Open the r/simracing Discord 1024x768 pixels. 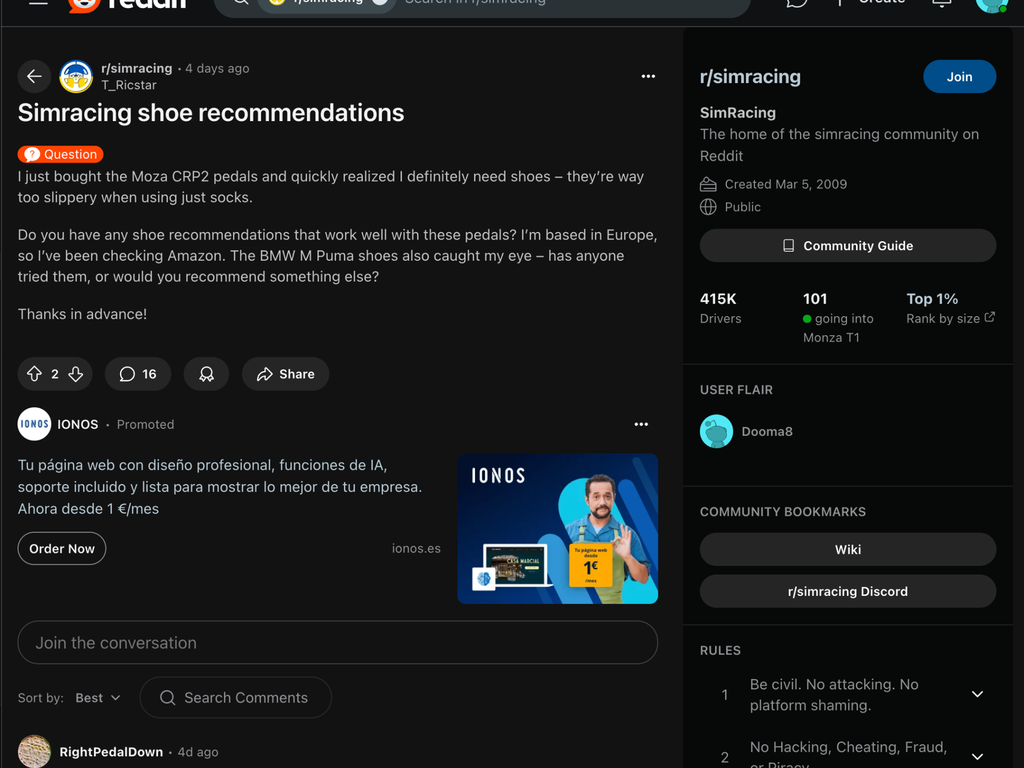click(x=847, y=591)
